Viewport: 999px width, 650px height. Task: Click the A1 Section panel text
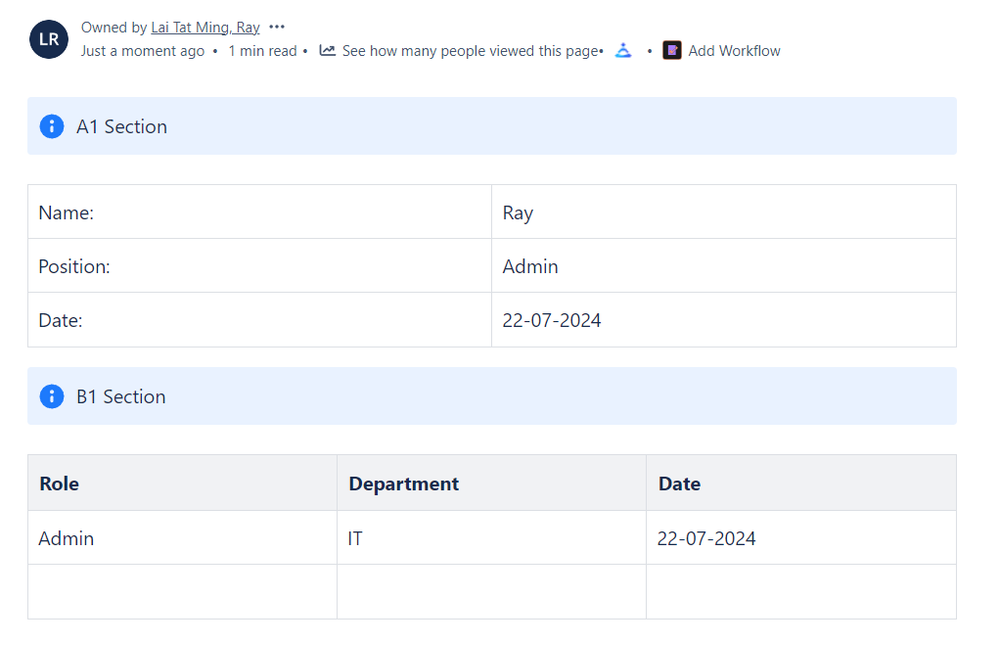coord(122,127)
